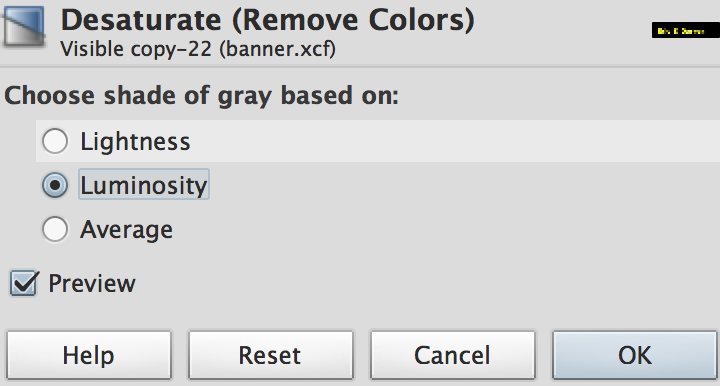Viewport: 720px width, 386px height.
Task: Open the Help button
Action: tap(89, 355)
